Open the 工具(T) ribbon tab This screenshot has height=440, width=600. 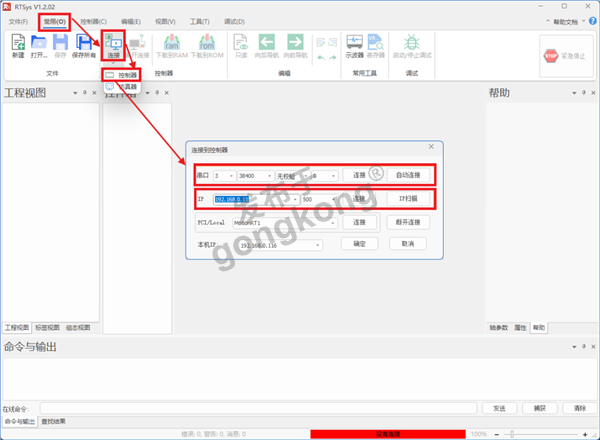tap(200, 21)
